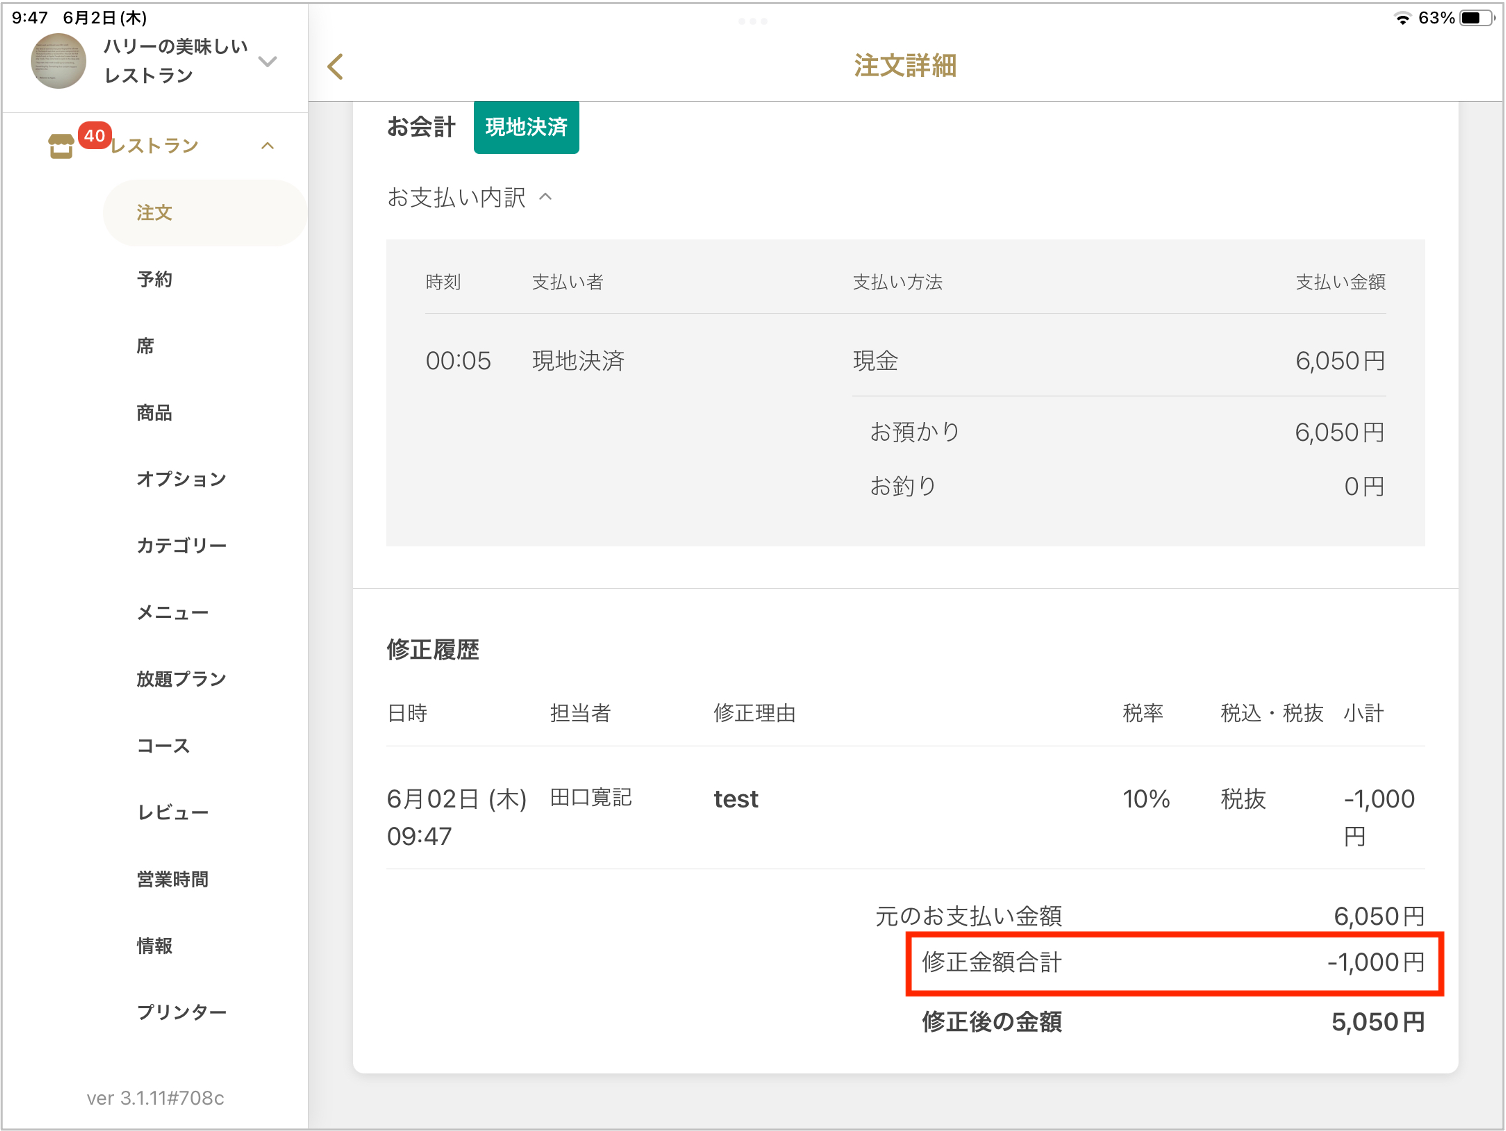Open the レビュー reviews section
1506x1131 pixels.
173,813
